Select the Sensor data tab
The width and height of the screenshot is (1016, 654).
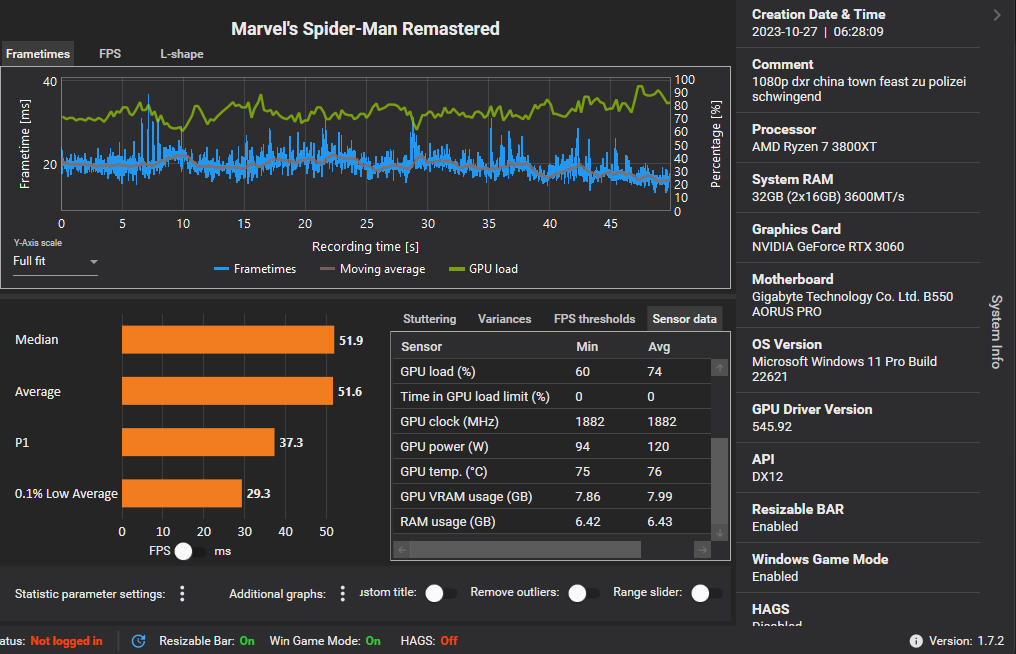pyautogui.click(x=684, y=319)
